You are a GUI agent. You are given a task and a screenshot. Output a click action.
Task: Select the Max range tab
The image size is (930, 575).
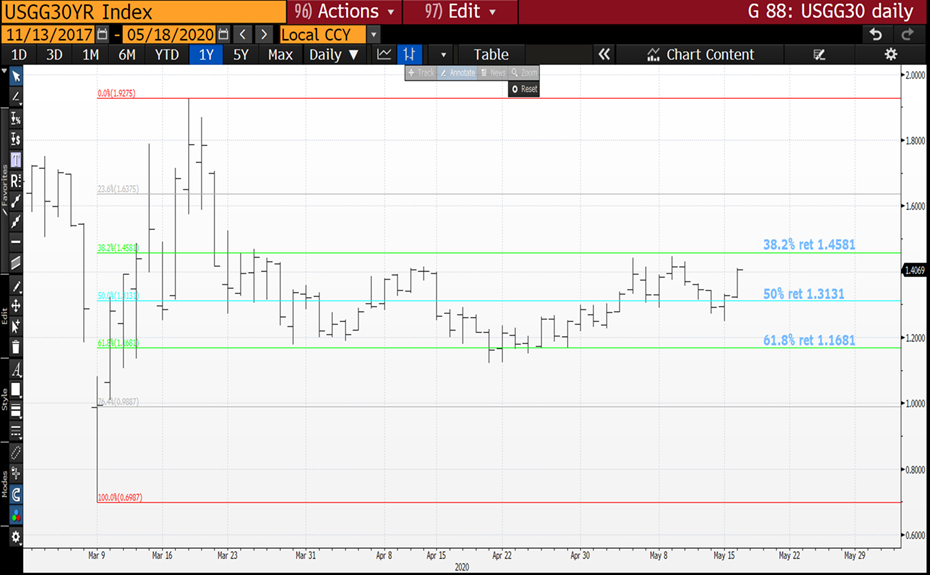point(280,55)
